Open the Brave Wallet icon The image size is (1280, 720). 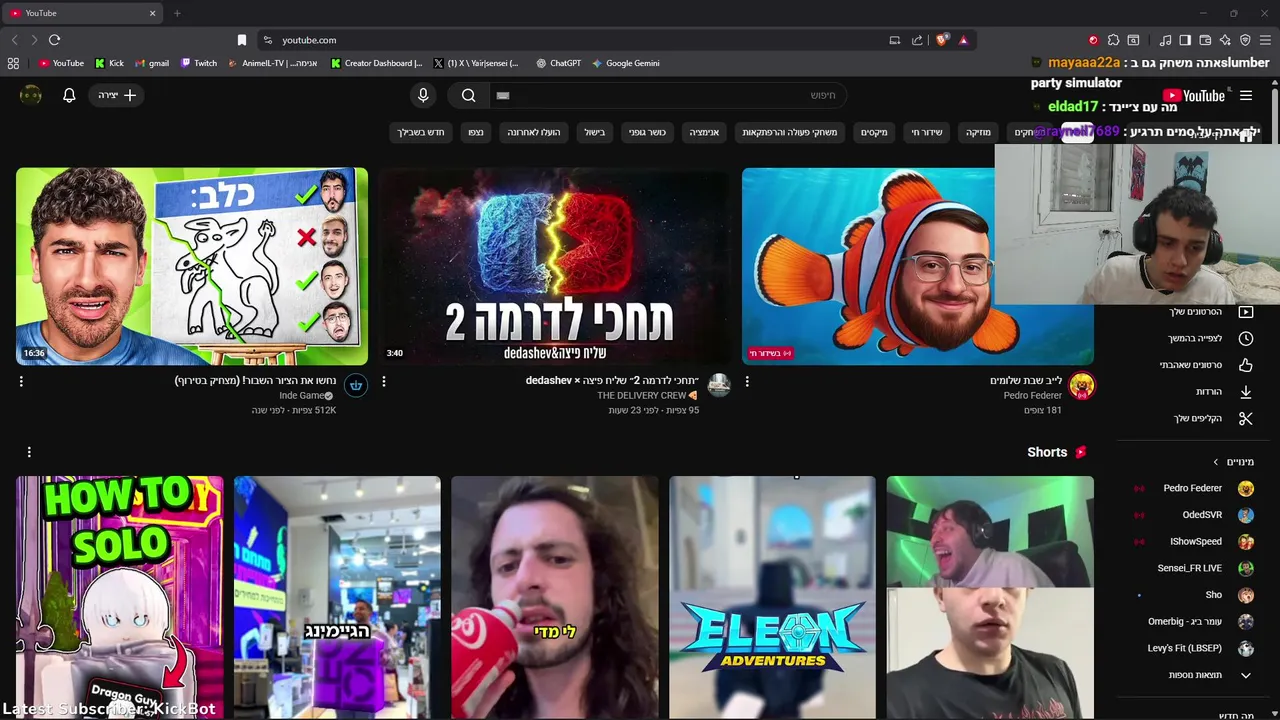(1205, 40)
